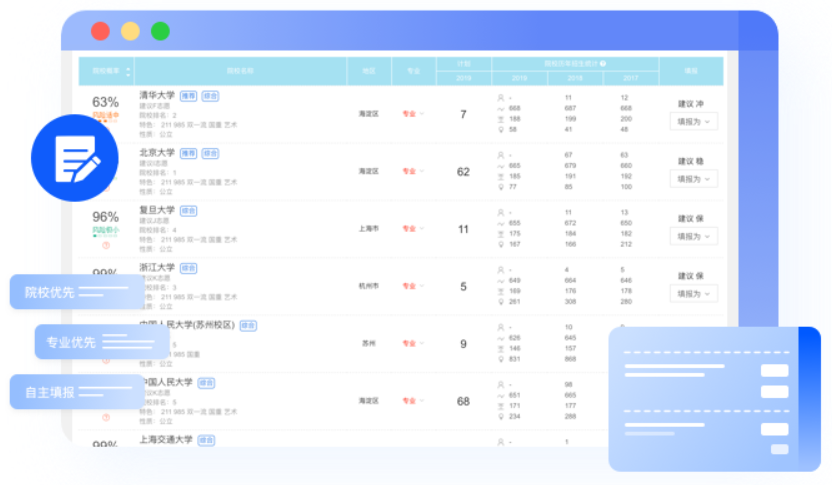Image resolution: width=832 pixels, height=485 pixels.
Task: Click the yellow window minimize dot
Action: coord(131,31)
